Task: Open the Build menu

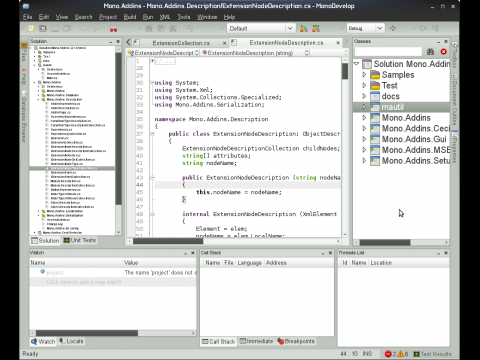Action: (130, 17)
